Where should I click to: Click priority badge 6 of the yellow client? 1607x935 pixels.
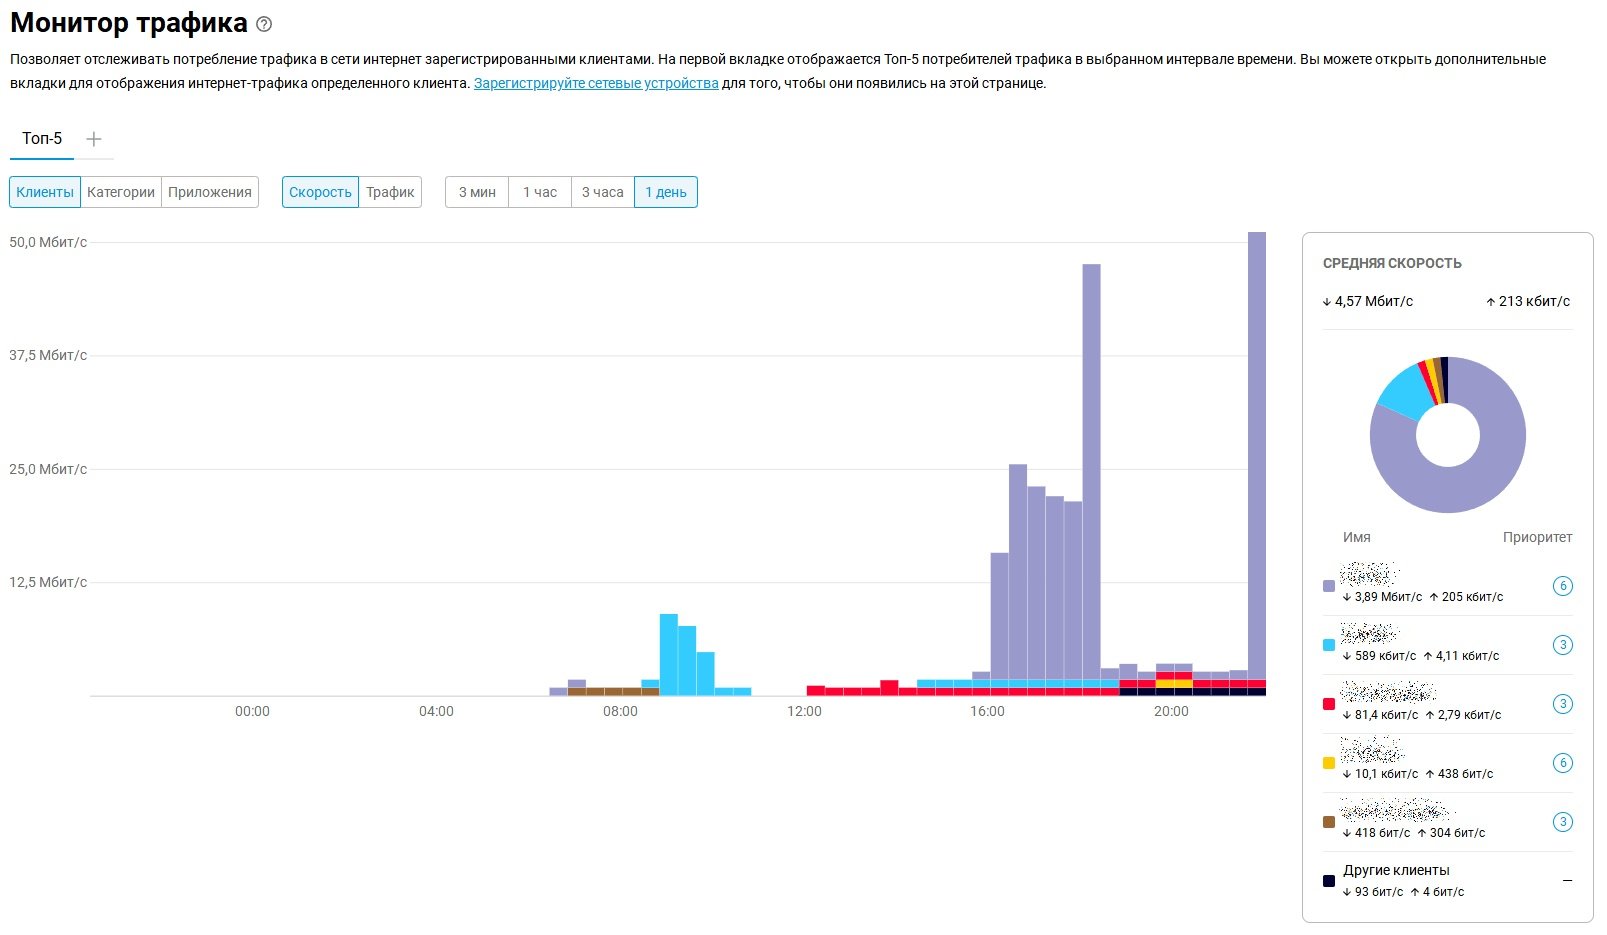(1562, 763)
